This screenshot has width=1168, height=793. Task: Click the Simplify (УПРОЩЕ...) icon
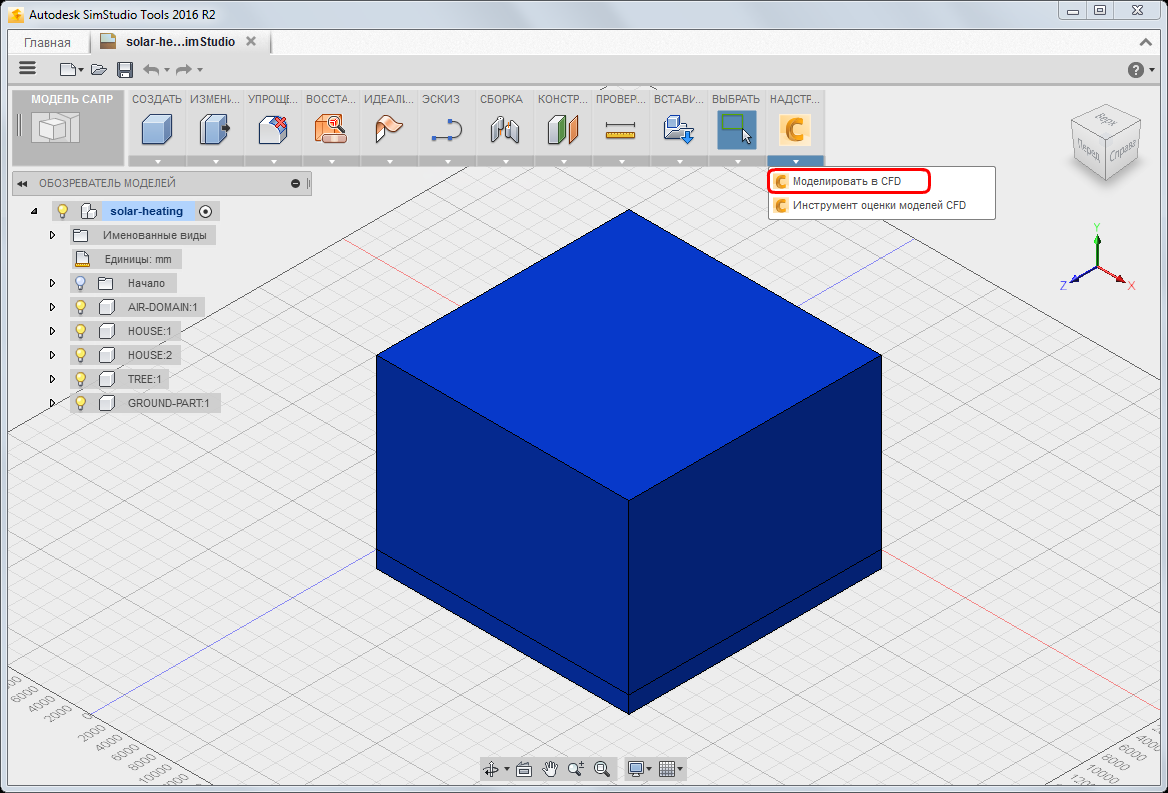tap(273, 130)
